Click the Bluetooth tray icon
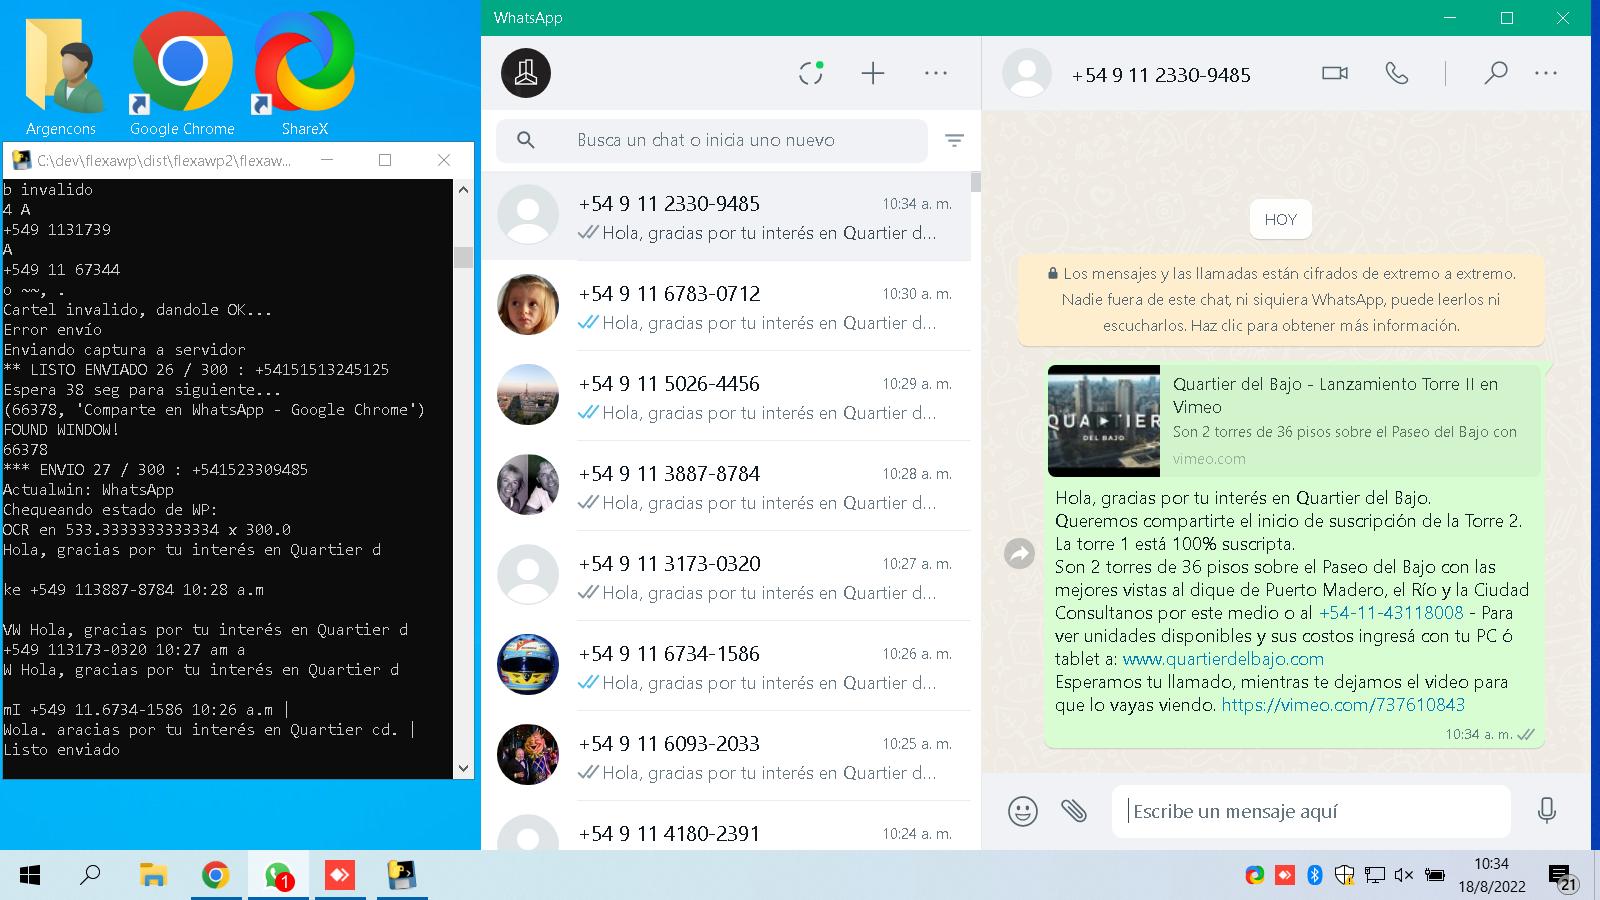 point(1315,875)
